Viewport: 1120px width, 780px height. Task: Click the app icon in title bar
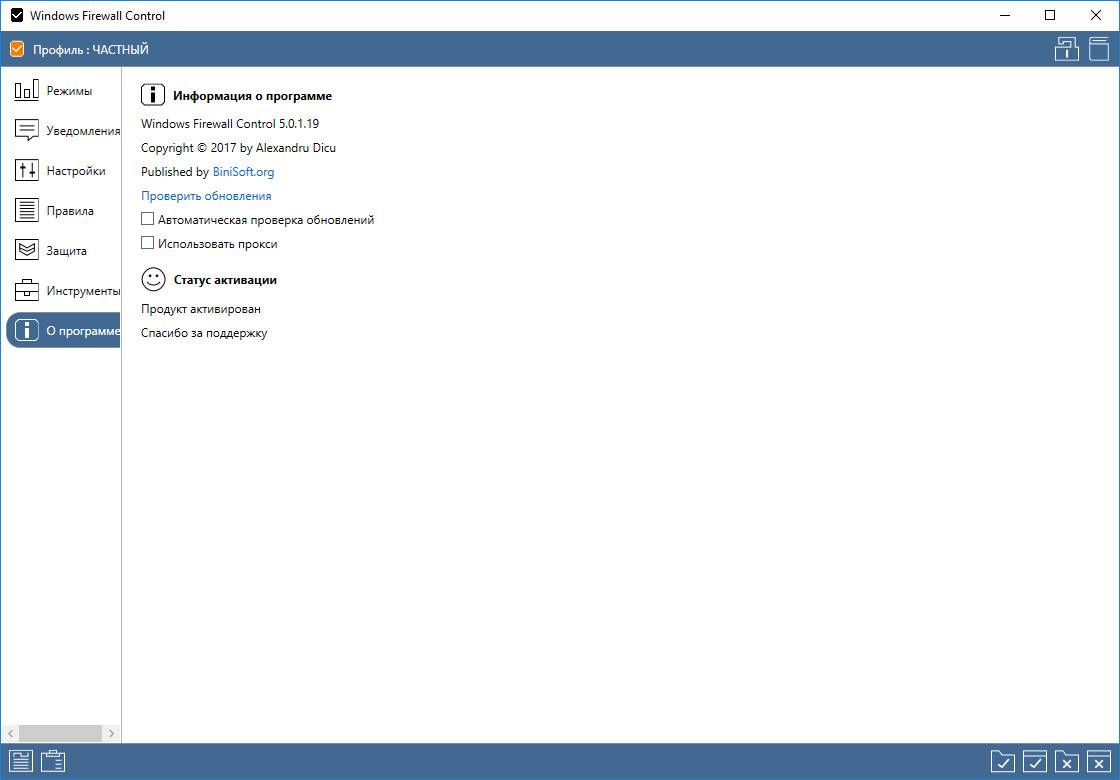[17, 15]
